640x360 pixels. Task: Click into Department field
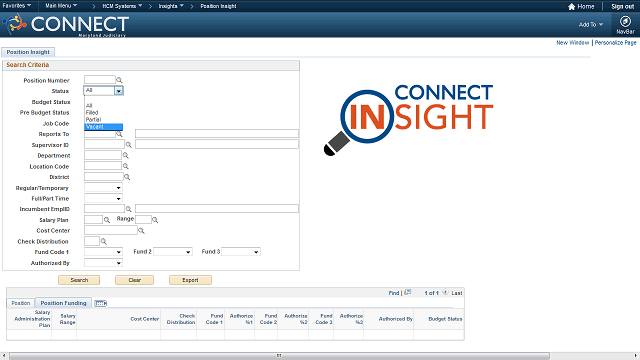(103, 155)
